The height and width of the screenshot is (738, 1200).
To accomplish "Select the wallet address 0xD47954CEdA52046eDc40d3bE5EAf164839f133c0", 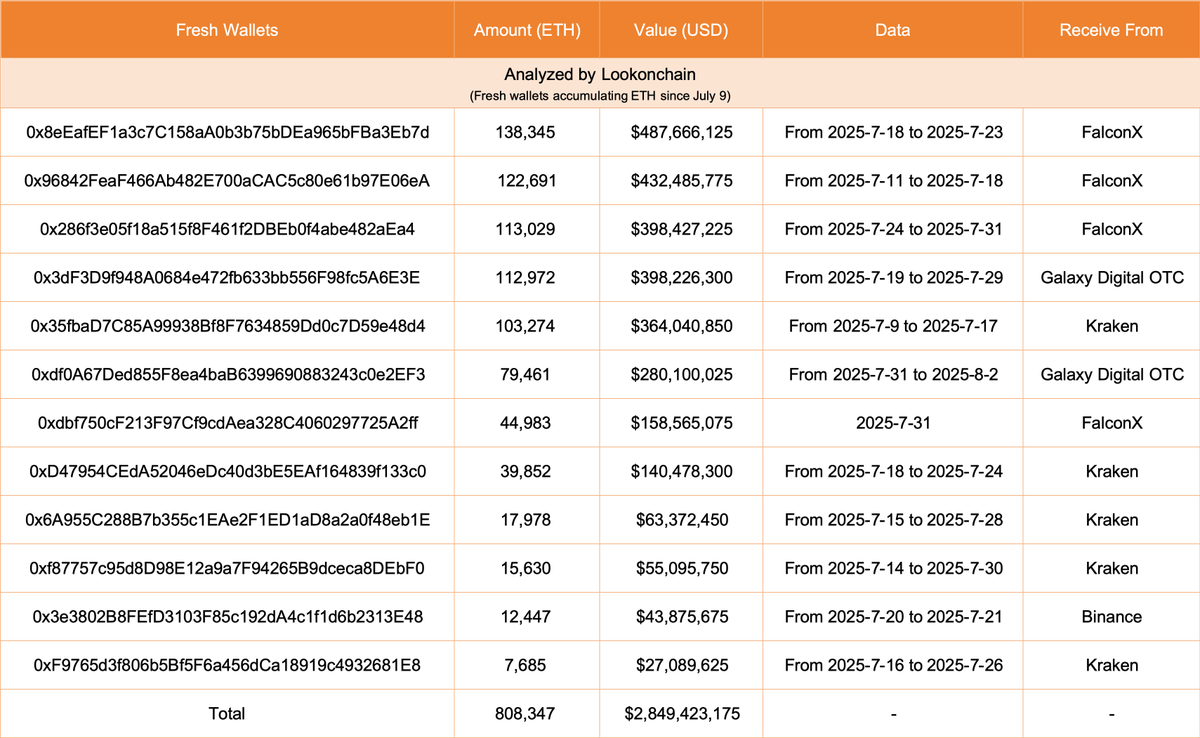I will 227,472.
